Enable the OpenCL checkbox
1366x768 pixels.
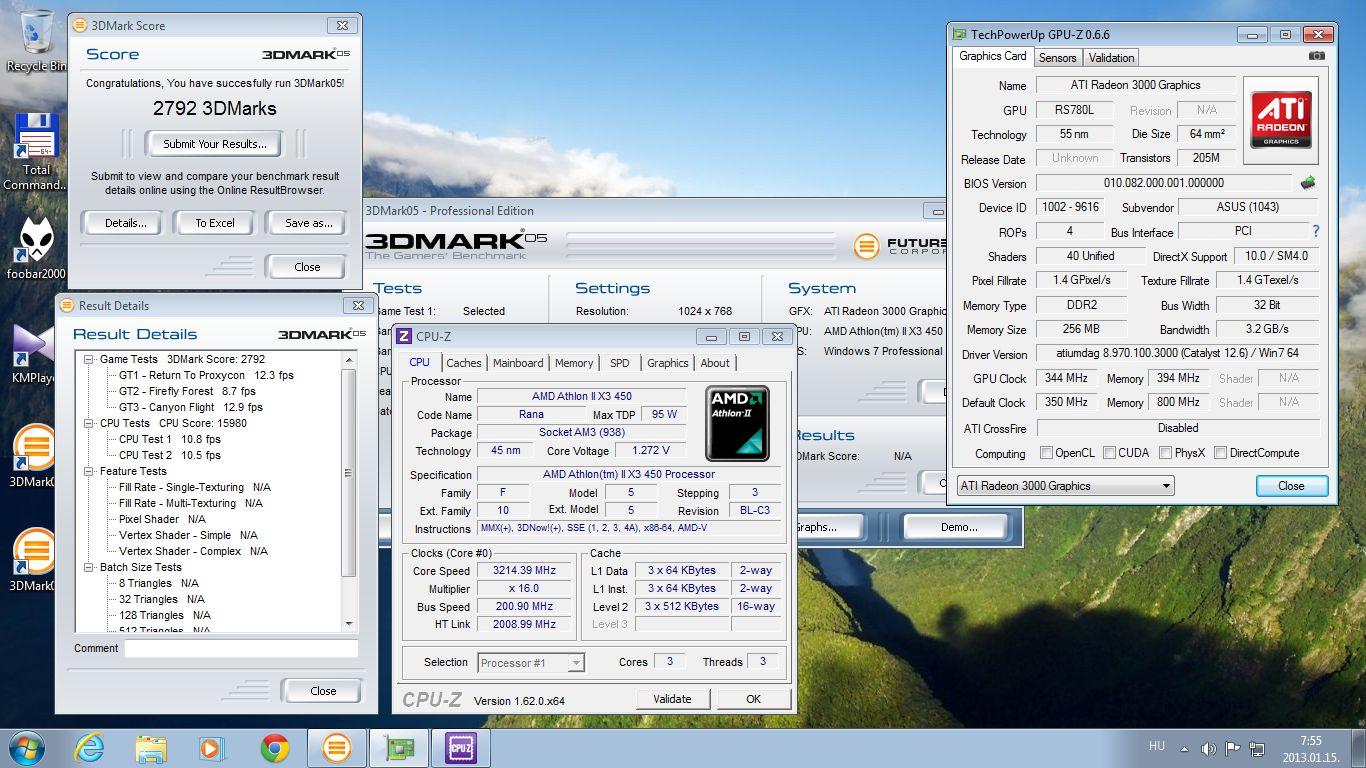pyautogui.click(x=1047, y=453)
